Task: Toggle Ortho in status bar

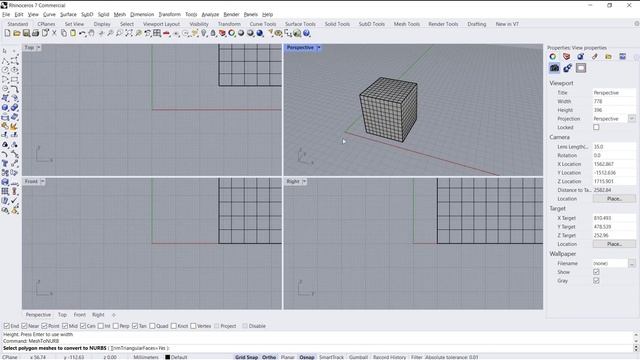Action: (269, 357)
